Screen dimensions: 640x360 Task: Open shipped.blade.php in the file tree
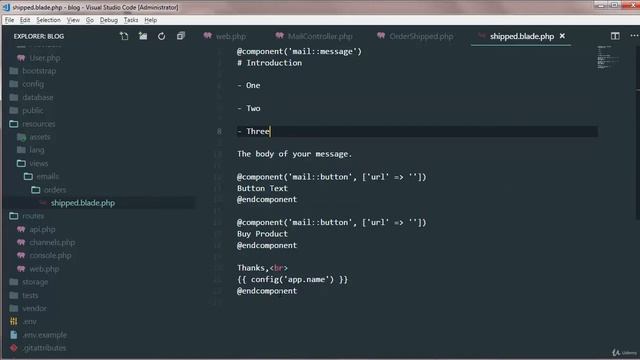83,203
